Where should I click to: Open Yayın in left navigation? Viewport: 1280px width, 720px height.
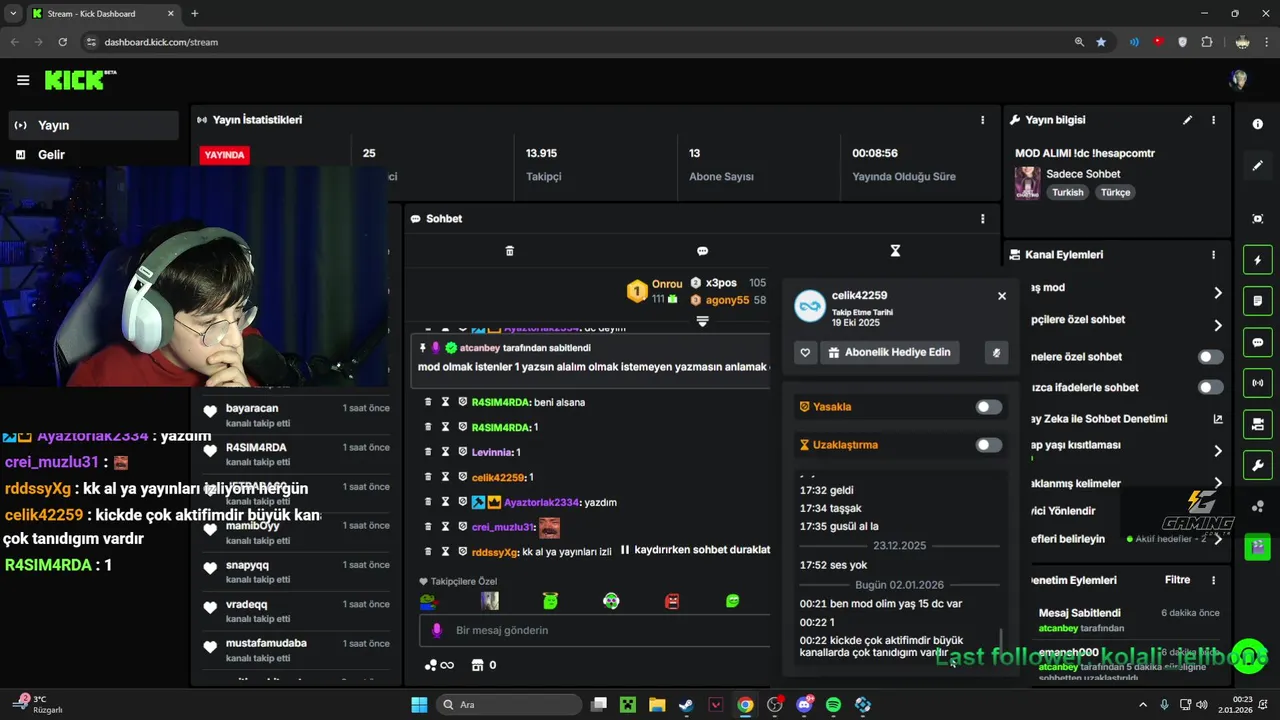pyautogui.click(x=94, y=125)
